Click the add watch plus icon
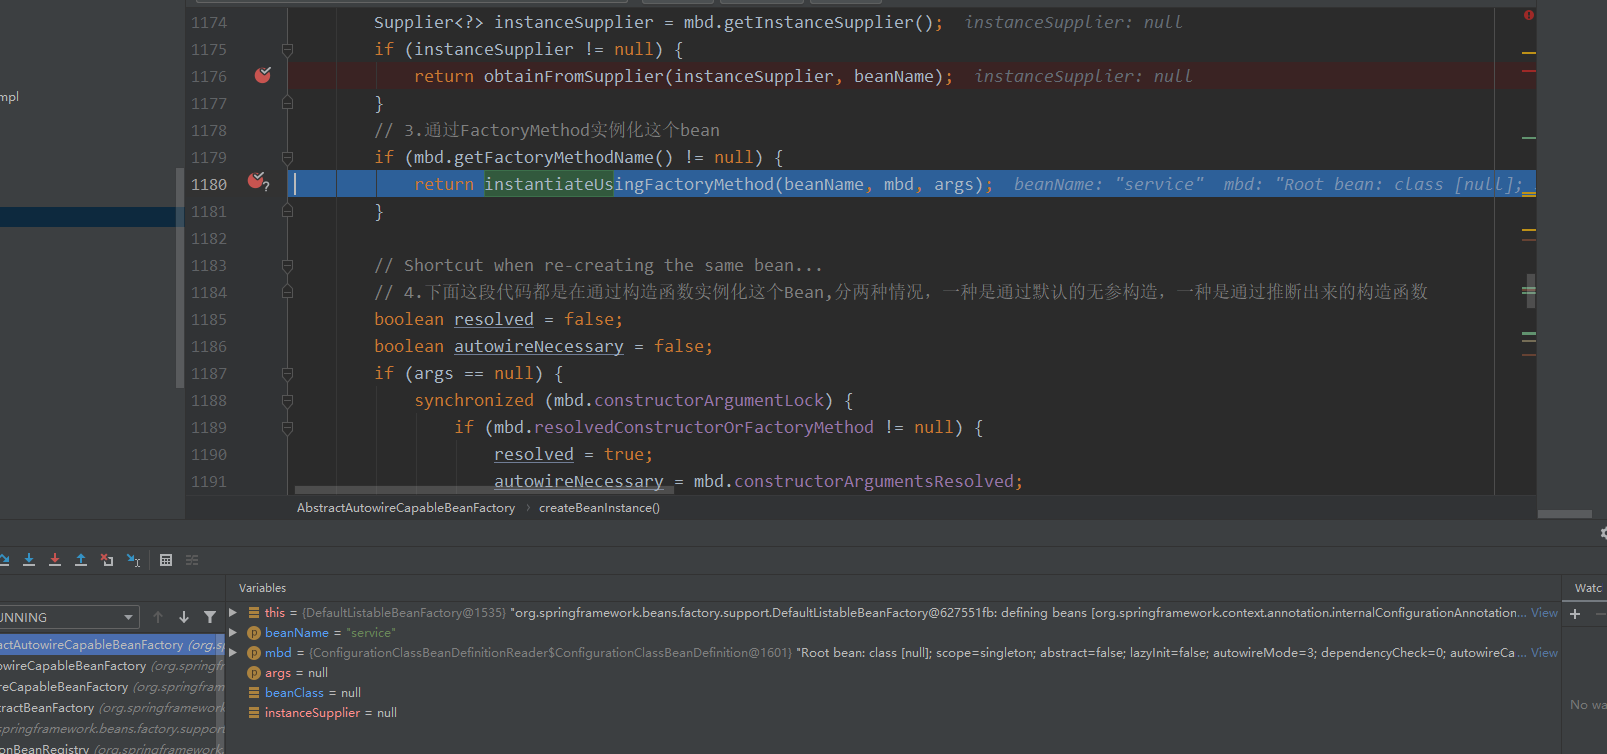The height and width of the screenshot is (754, 1607). pos(1575,614)
